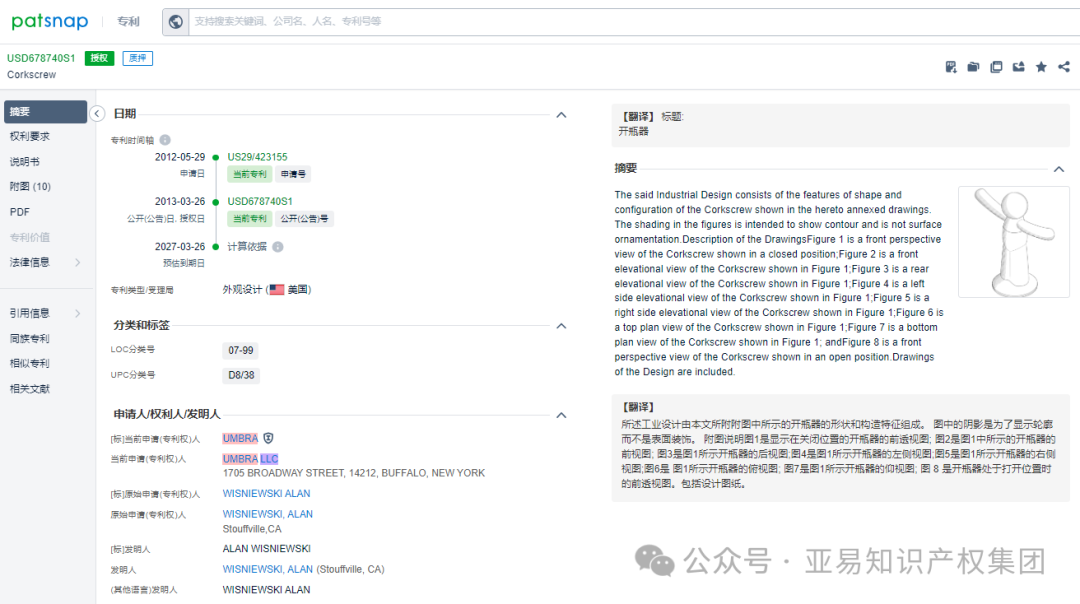Click the 质押 status badge
Image resolution: width=1080 pixels, height=604 pixels.
[x=138, y=58]
